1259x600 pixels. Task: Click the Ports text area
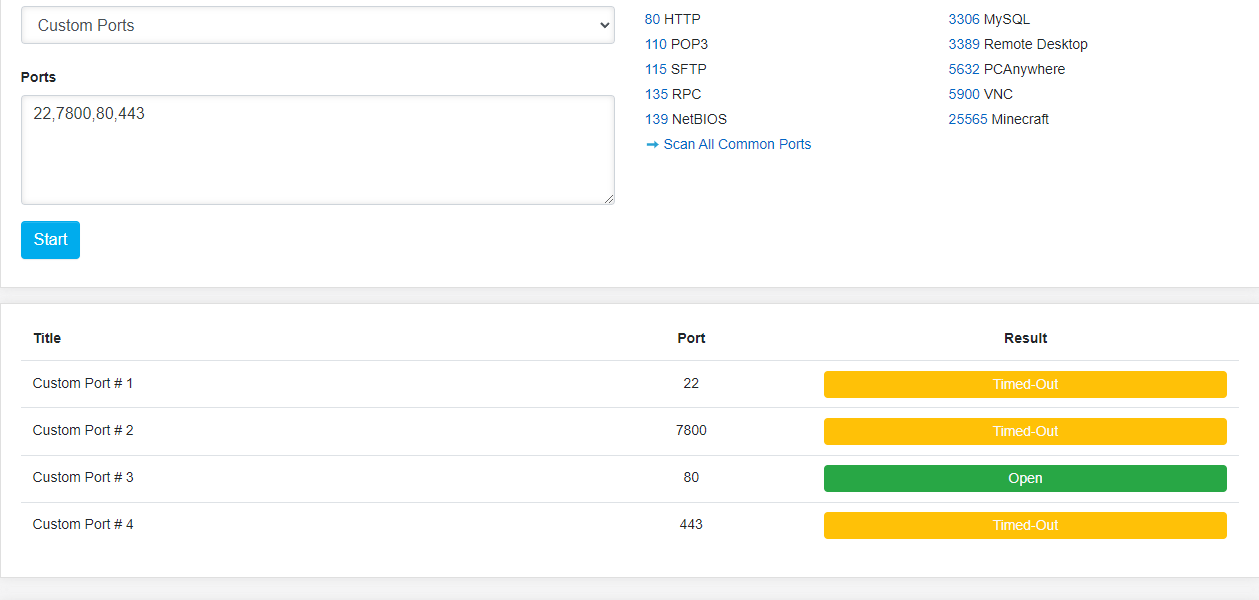coord(317,150)
